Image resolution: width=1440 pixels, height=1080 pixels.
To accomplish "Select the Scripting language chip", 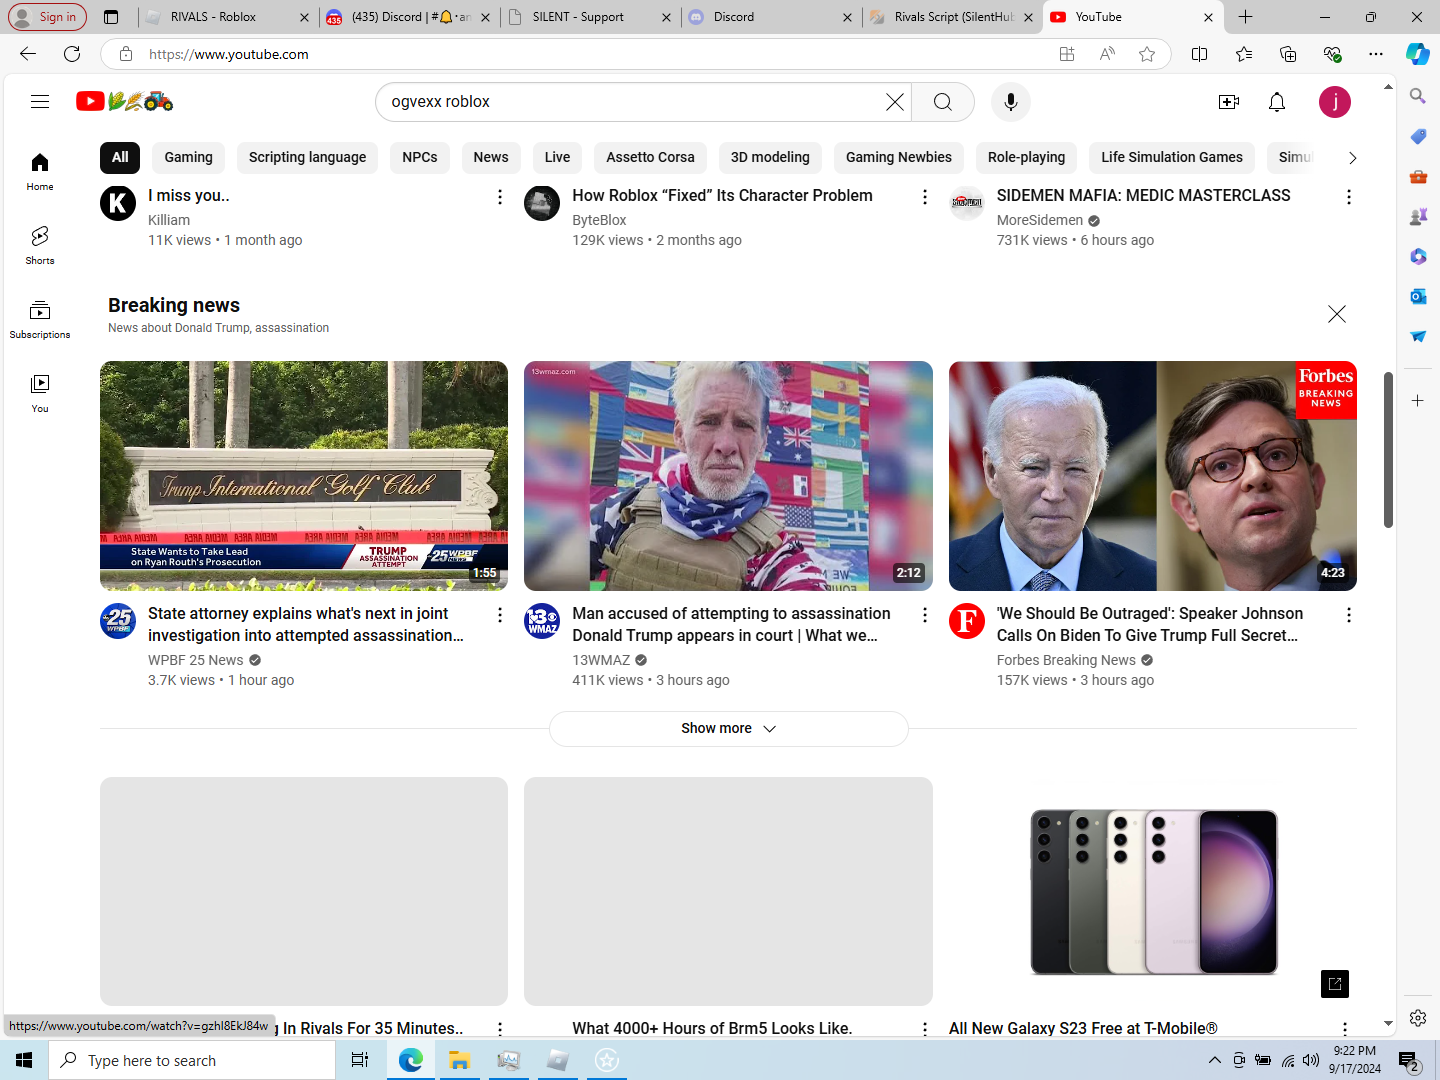I will (x=307, y=157).
